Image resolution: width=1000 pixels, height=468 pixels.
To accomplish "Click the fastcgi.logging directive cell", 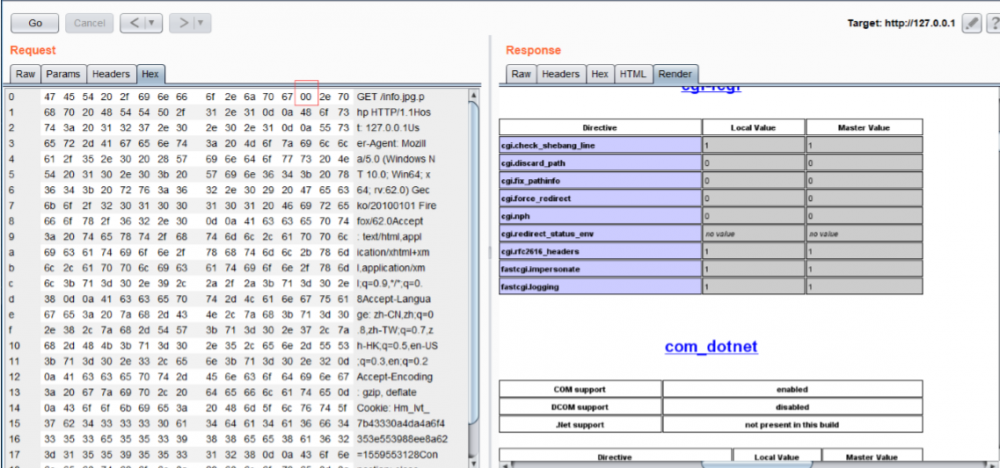I will [x=599, y=287].
